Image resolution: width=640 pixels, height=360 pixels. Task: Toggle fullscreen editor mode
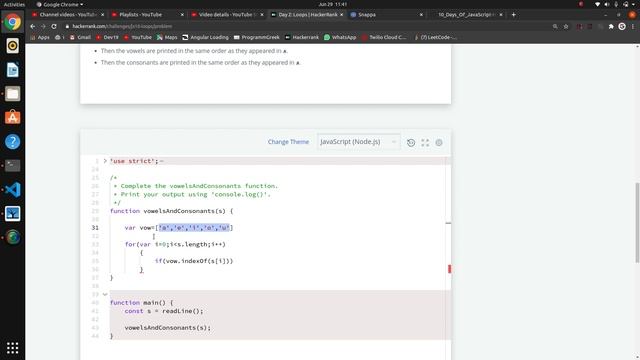[x=425, y=142]
